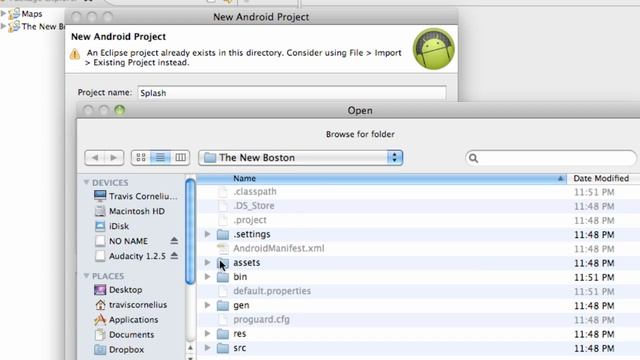The width and height of the screenshot is (640, 360).
Task: Select the bin folder icon
Action: [x=223, y=277]
